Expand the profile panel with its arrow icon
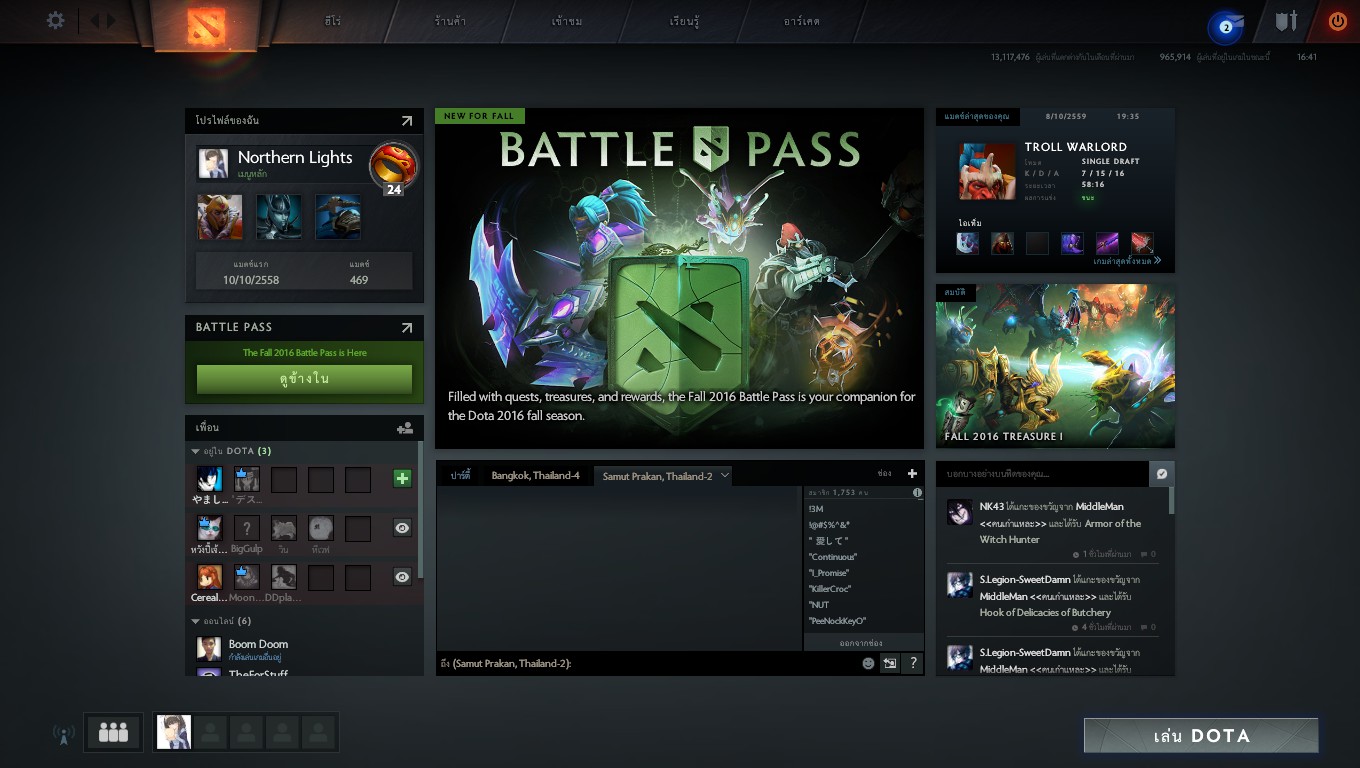Image resolution: width=1360 pixels, height=768 pixels. (407, 121)
